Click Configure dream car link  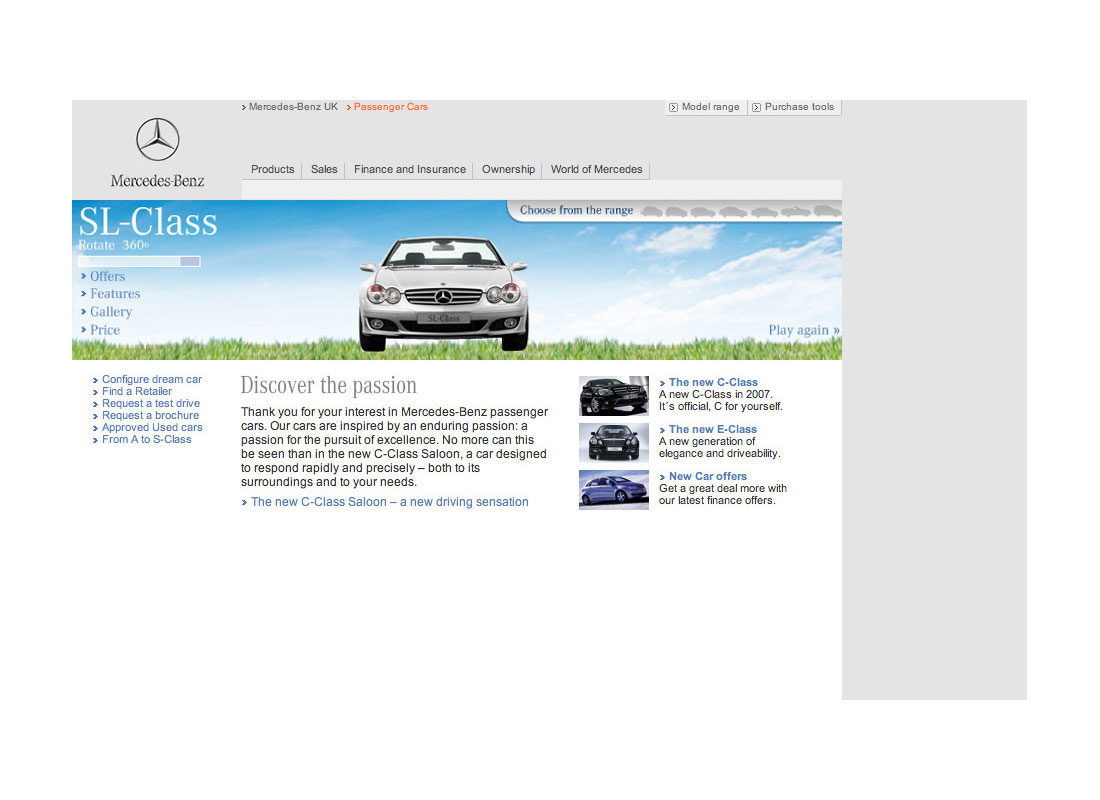coord(151,380)
